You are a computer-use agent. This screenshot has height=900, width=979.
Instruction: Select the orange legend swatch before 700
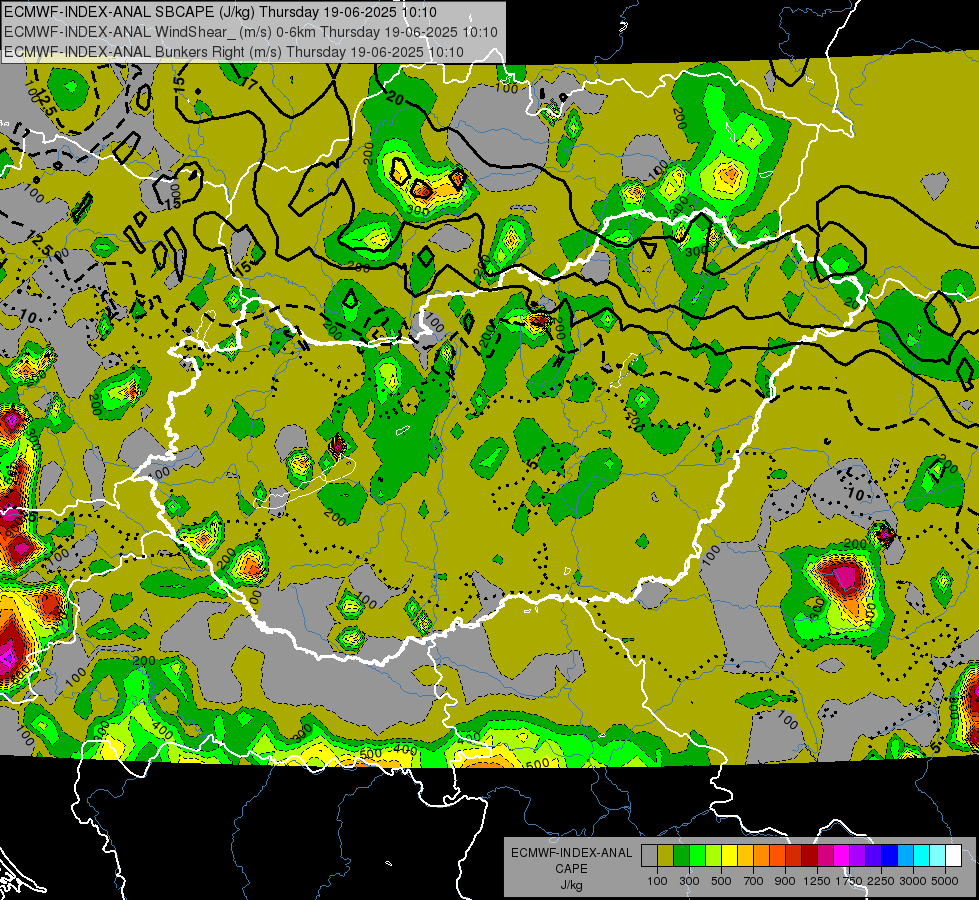coord(762,856)
